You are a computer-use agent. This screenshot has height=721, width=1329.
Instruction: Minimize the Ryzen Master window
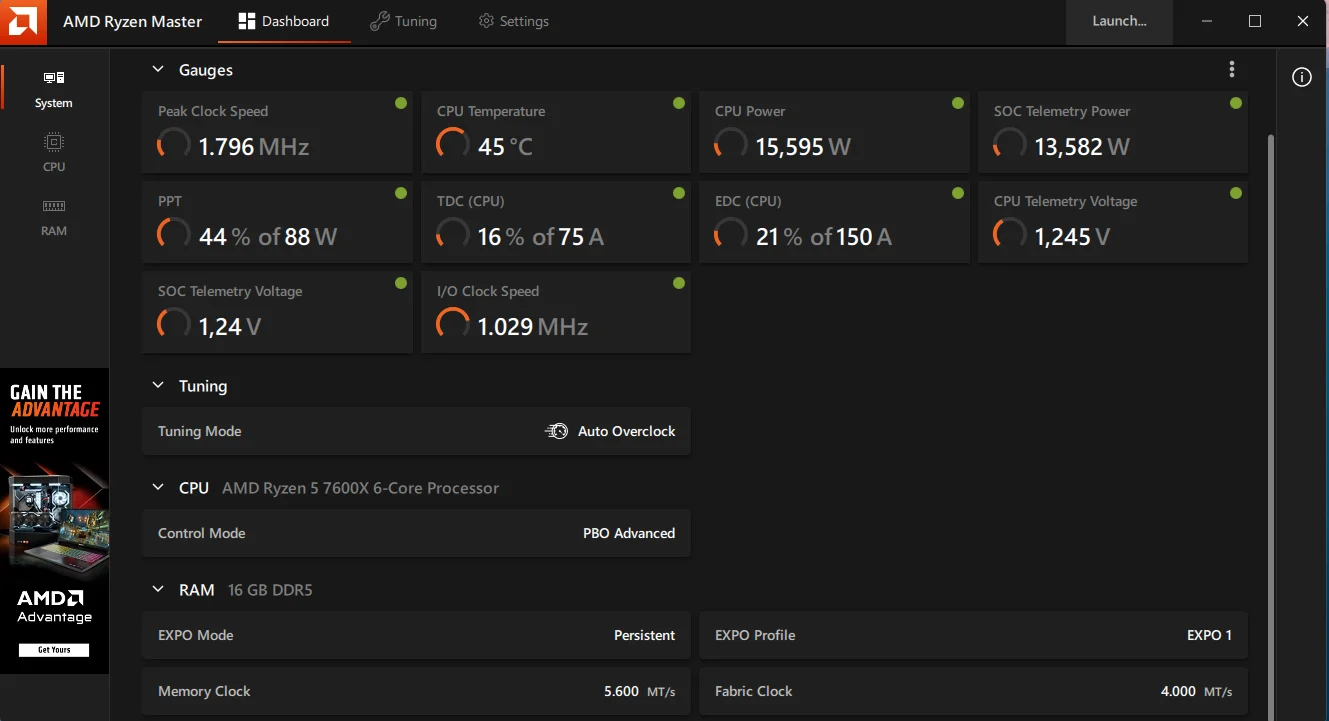point(1207,21)
